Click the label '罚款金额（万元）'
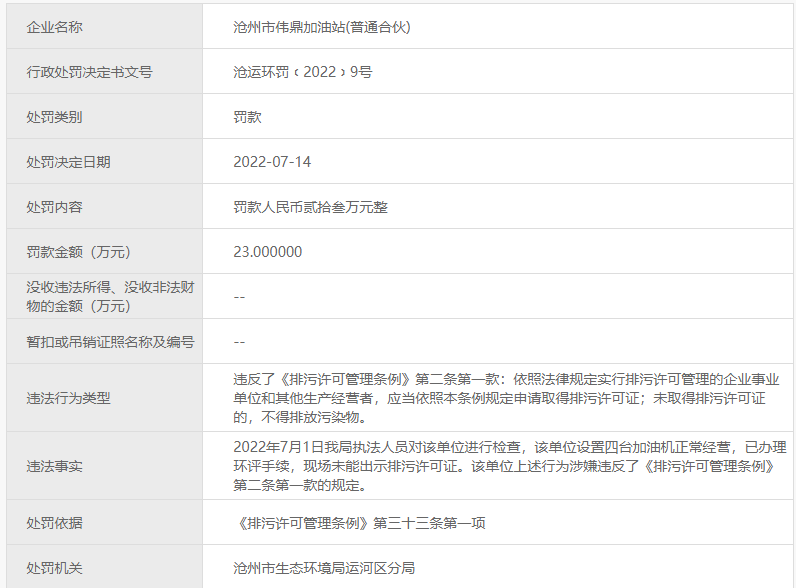This screenshot has height=588, width=796. tap(79, 252)
